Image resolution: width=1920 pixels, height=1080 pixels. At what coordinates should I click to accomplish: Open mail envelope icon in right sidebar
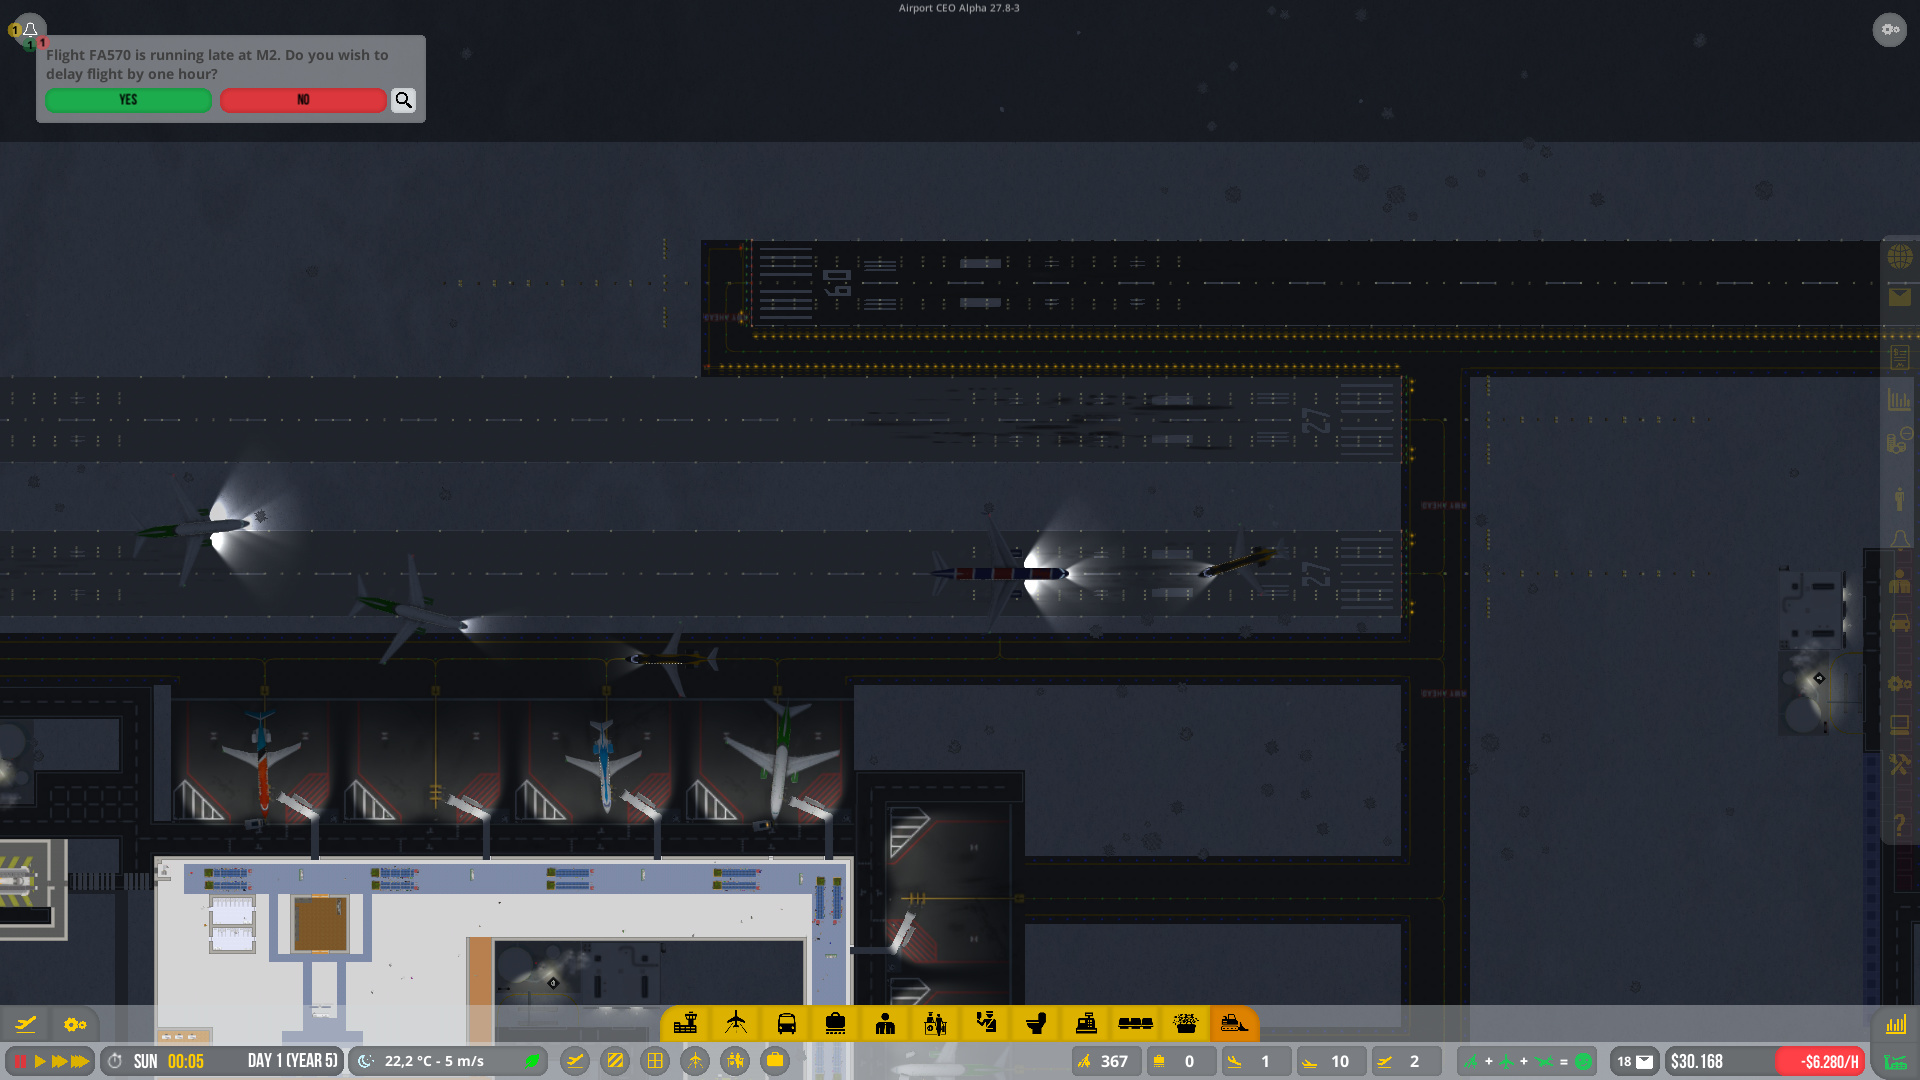tap(1900, 297)
